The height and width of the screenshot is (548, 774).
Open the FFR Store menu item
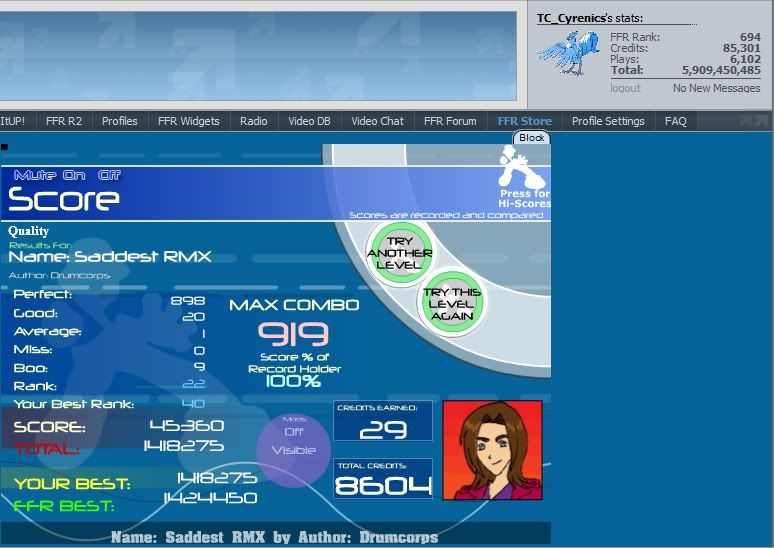click(524, 121)
